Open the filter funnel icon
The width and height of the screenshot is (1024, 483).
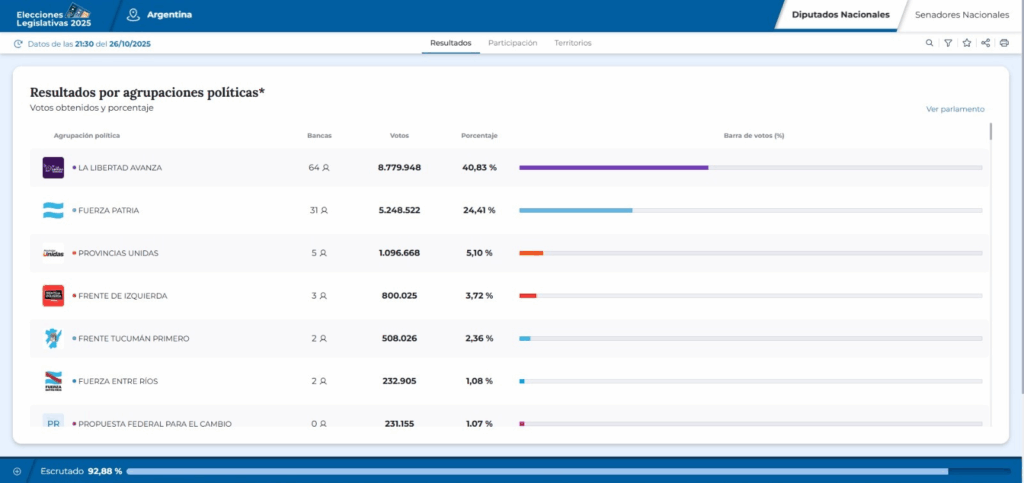point(948,43)
